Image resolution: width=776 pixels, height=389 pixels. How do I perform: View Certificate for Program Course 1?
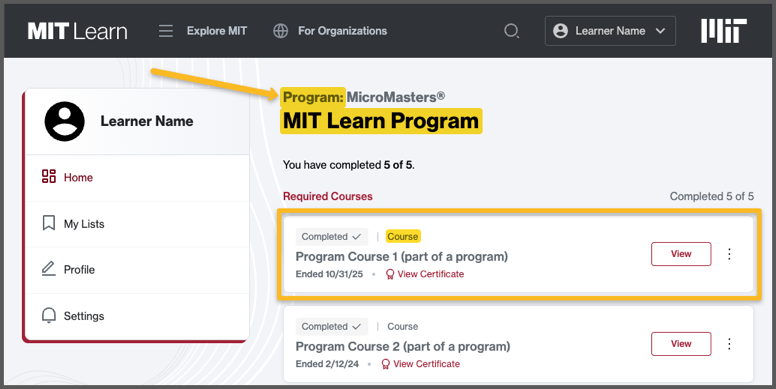tap(431, 274)
